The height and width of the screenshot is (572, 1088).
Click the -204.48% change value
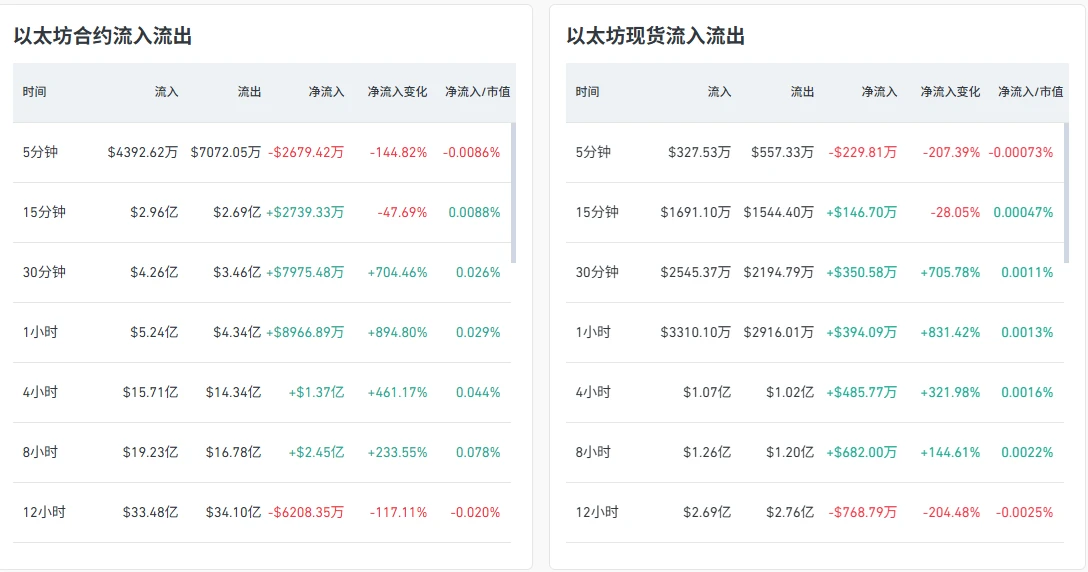point(951,512)
